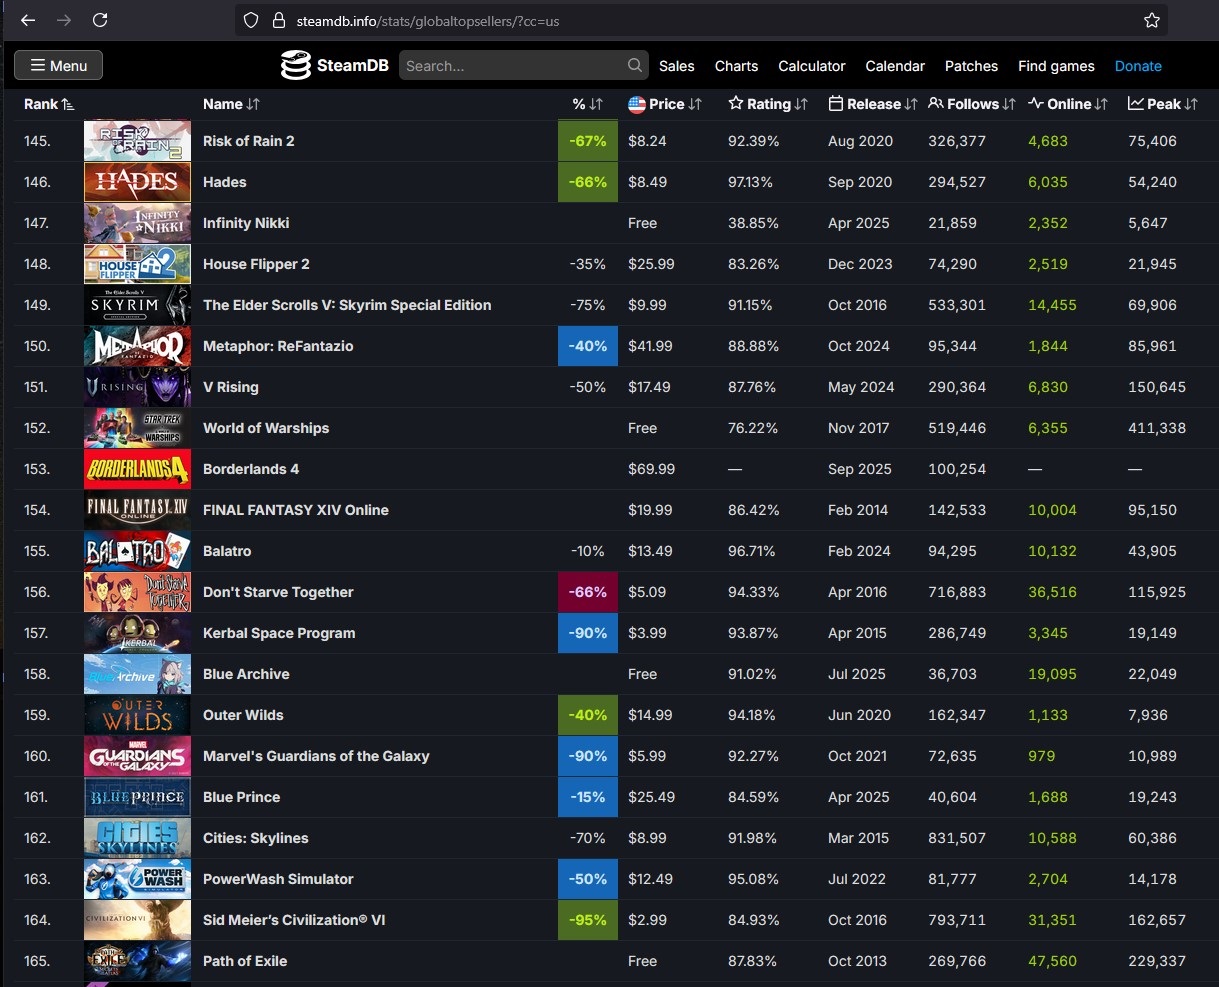Click the Kerbal Space Program thumbnail
The image size is (1219, 987).
pyautogui.click(x=137, y=633)
